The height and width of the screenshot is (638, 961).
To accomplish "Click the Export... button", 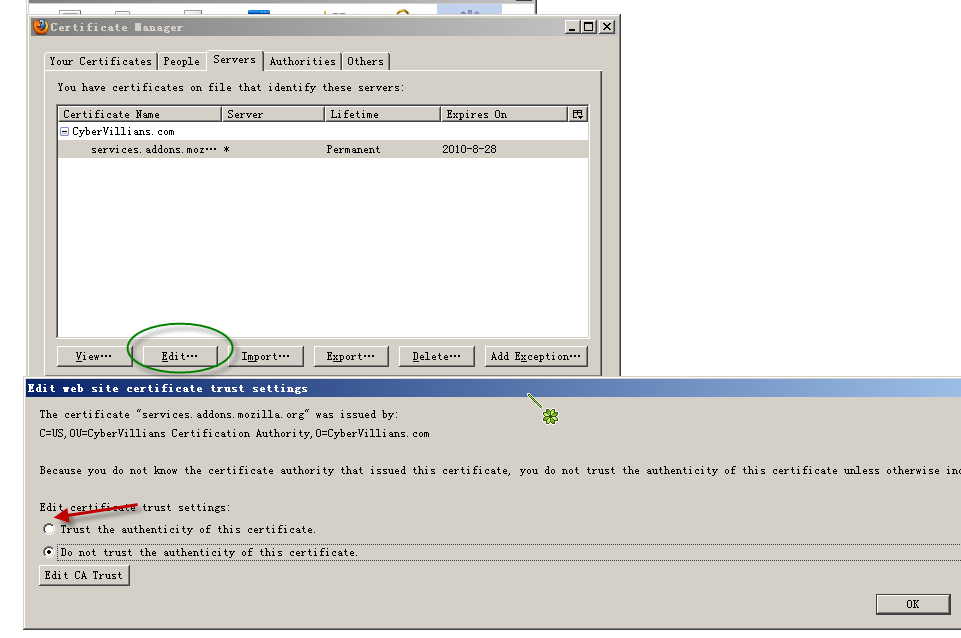I will pos(350,356).
